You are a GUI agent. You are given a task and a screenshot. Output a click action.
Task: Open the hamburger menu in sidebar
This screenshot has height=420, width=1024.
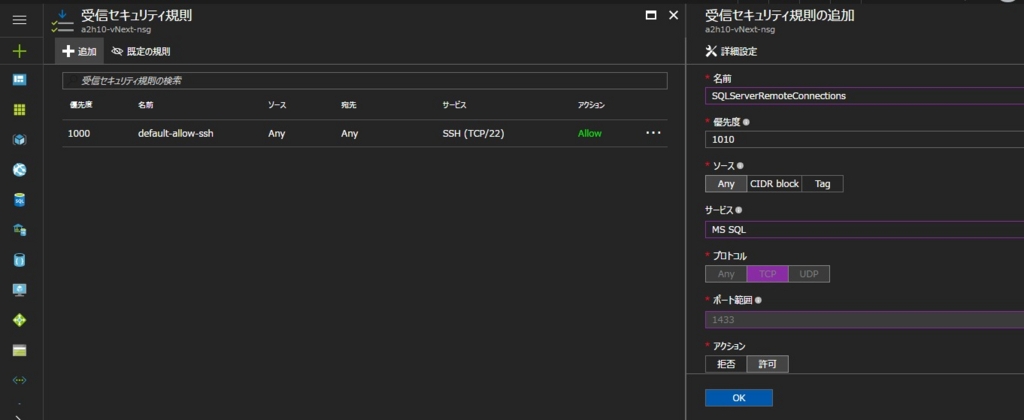[20, 20]
